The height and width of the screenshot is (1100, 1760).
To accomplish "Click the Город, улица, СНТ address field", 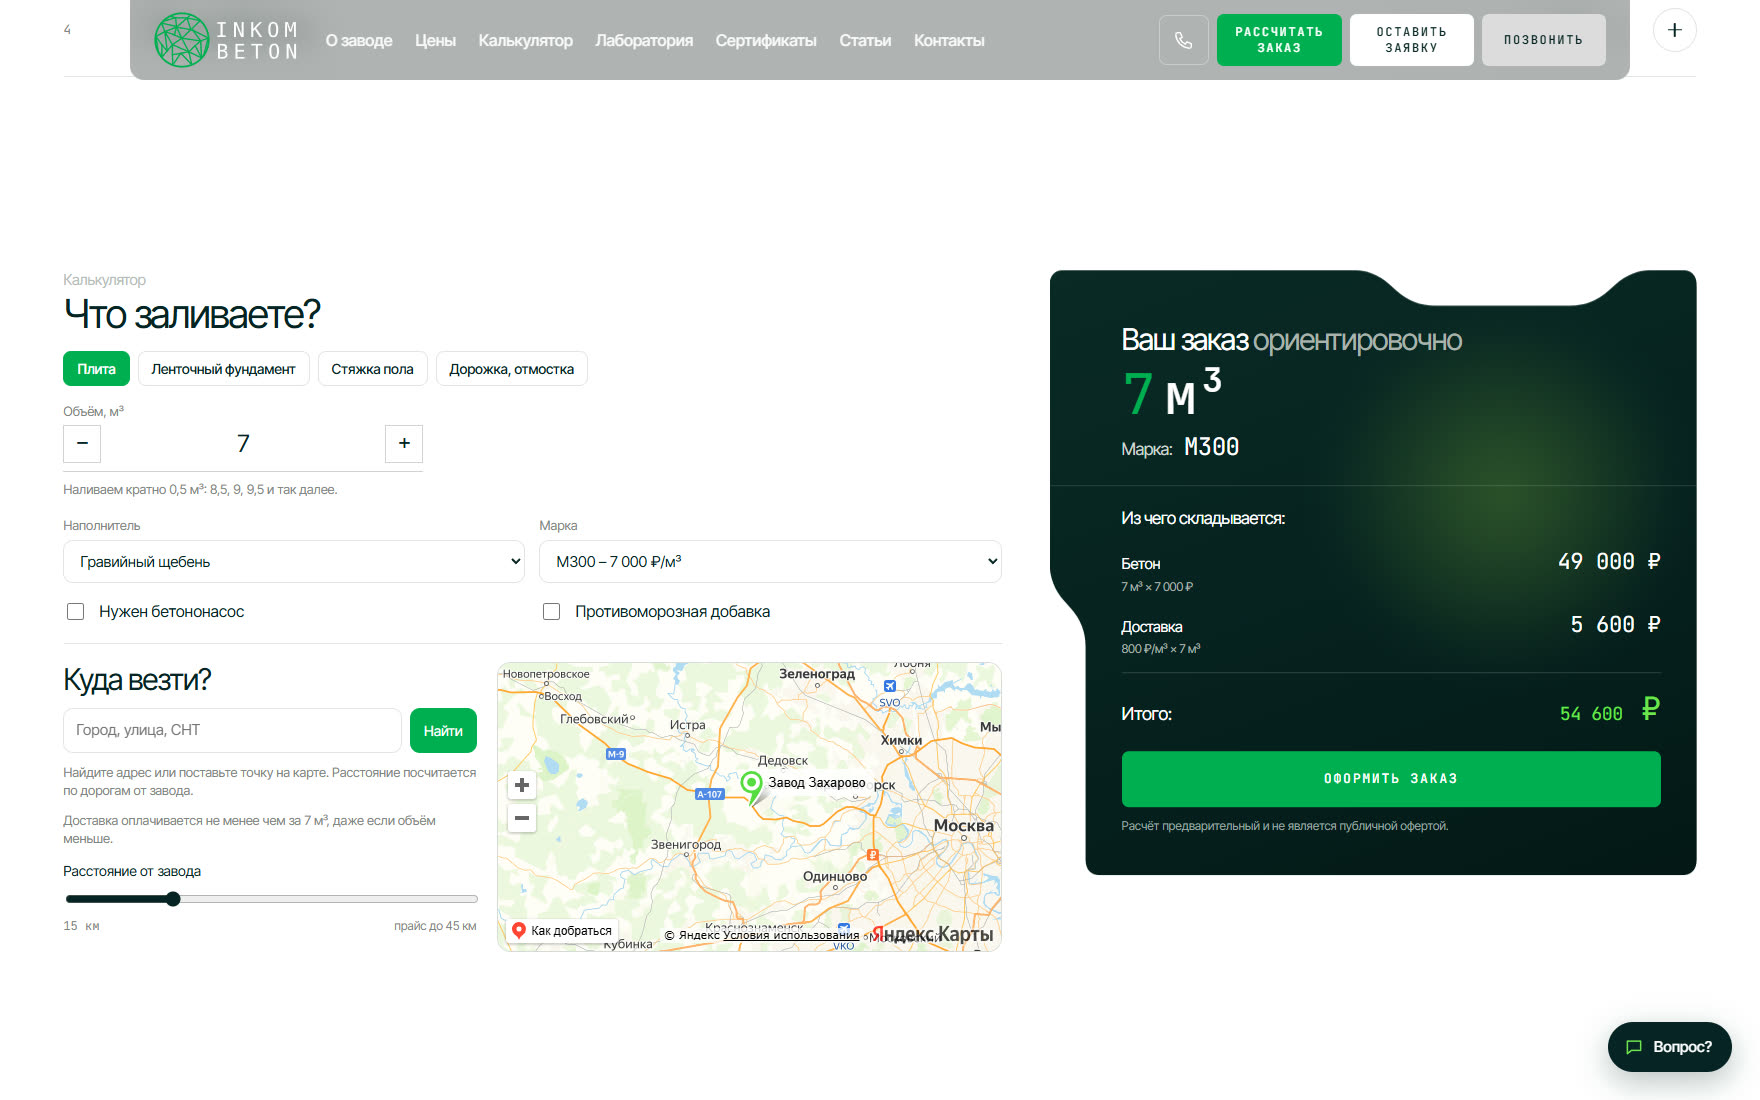I will (232, 731).
